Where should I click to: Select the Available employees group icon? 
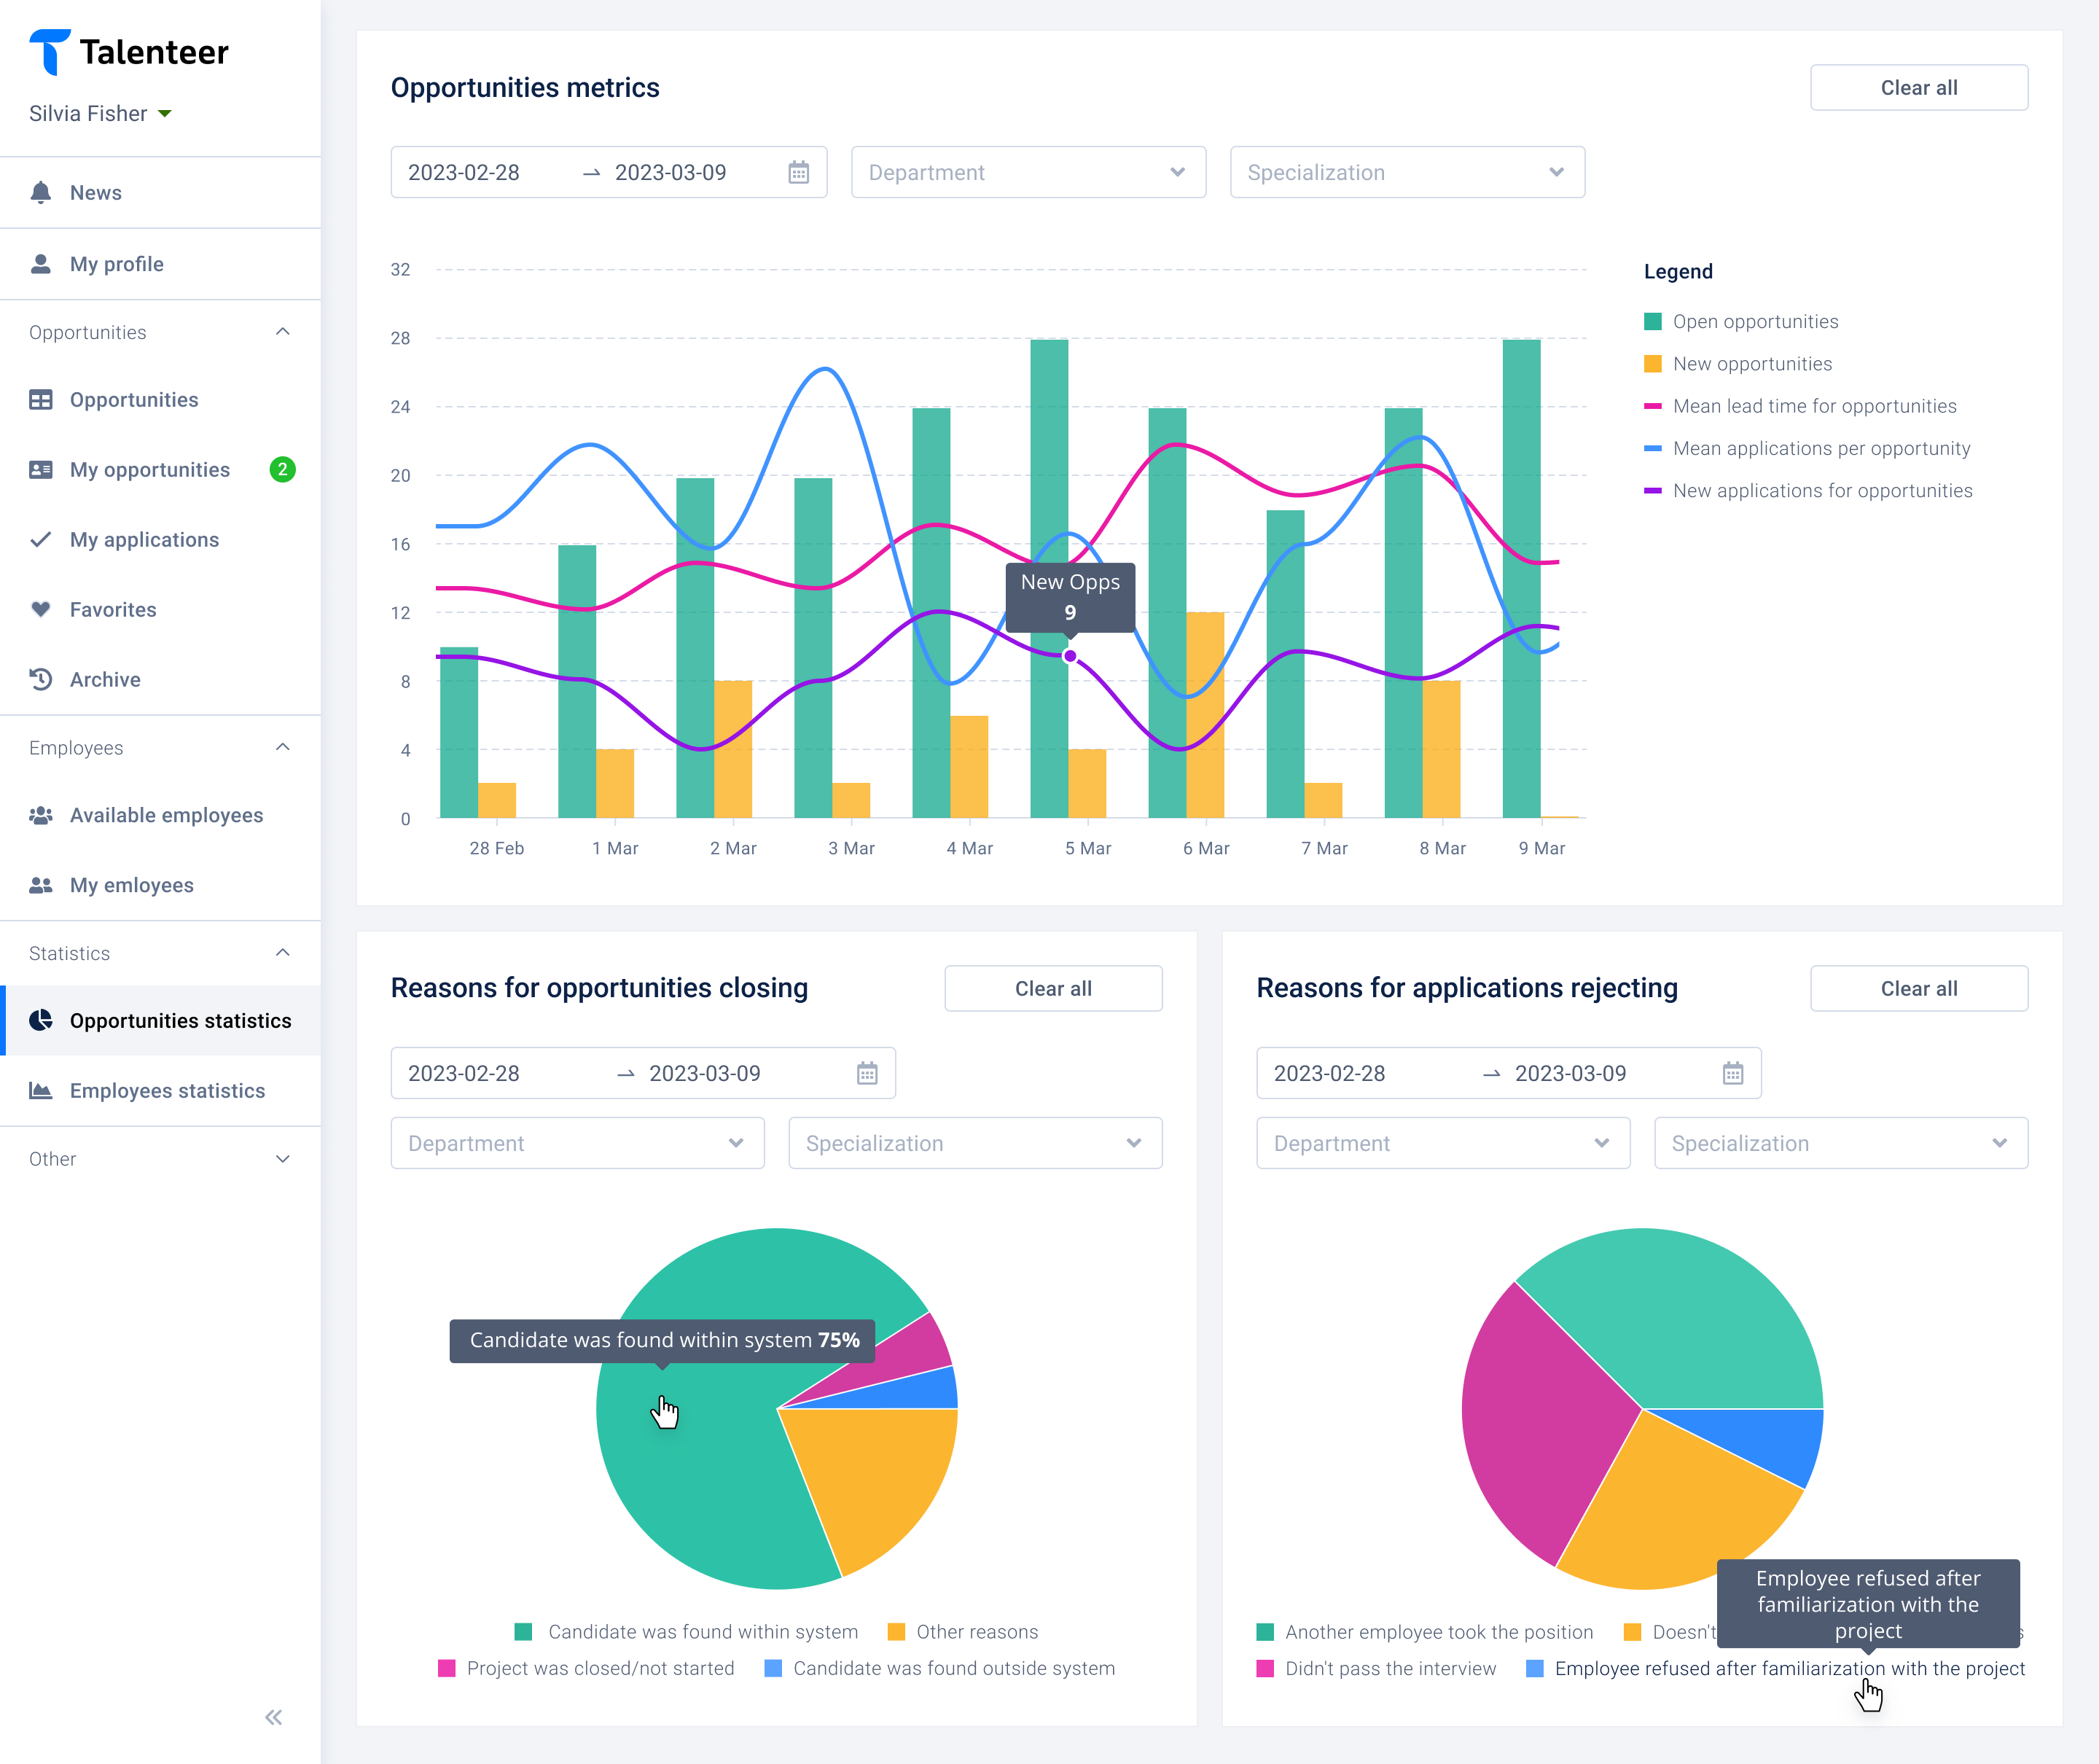click(41, 815)
